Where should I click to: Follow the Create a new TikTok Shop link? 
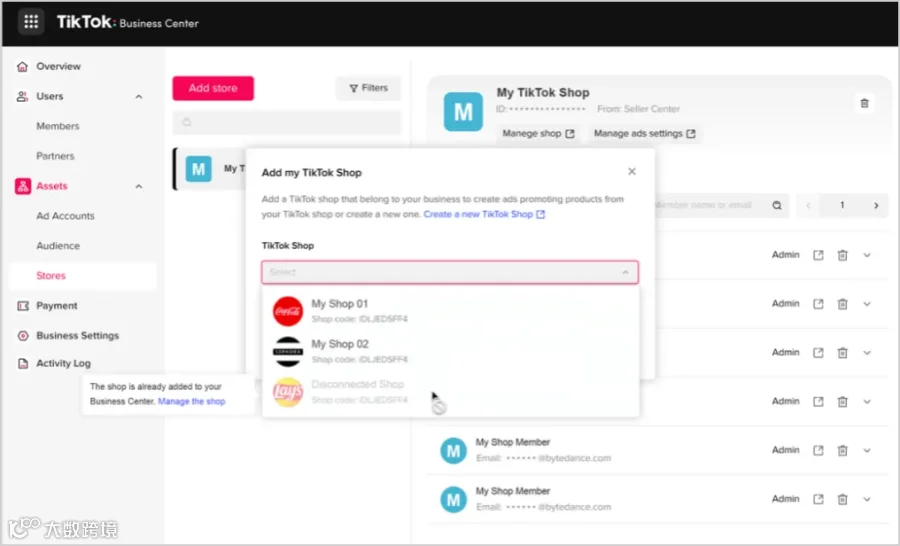484,214
